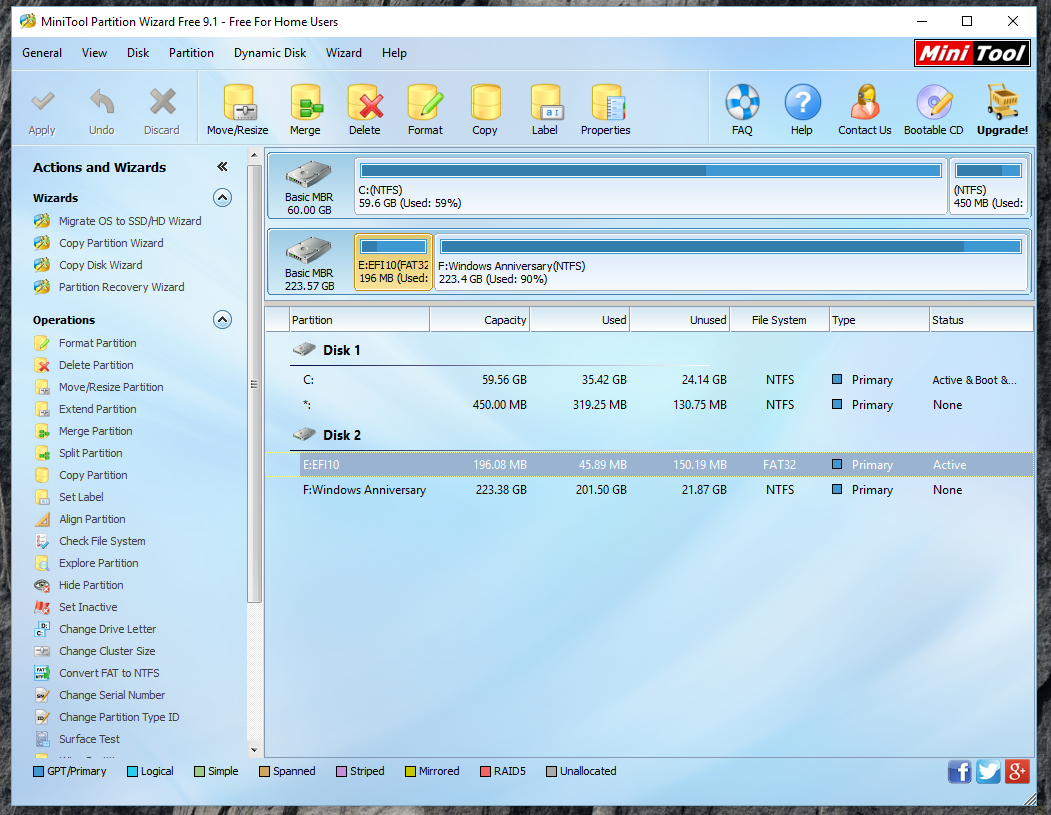Image resolution: width=1051 pixels, height=815 pixels.
Task: Click the Undo arrow toolbar icon
Action: coord(102,103)
